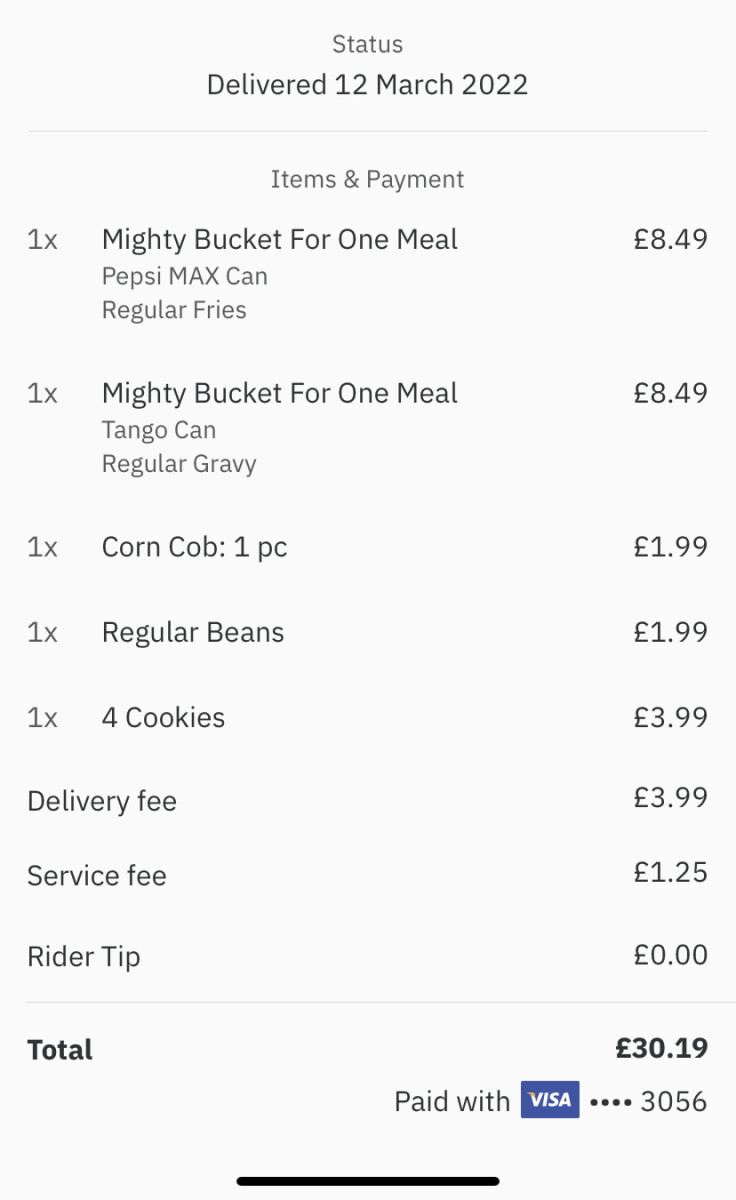
Task: Tap the Regular Gravy option text
Action: (x=179, y=464)
